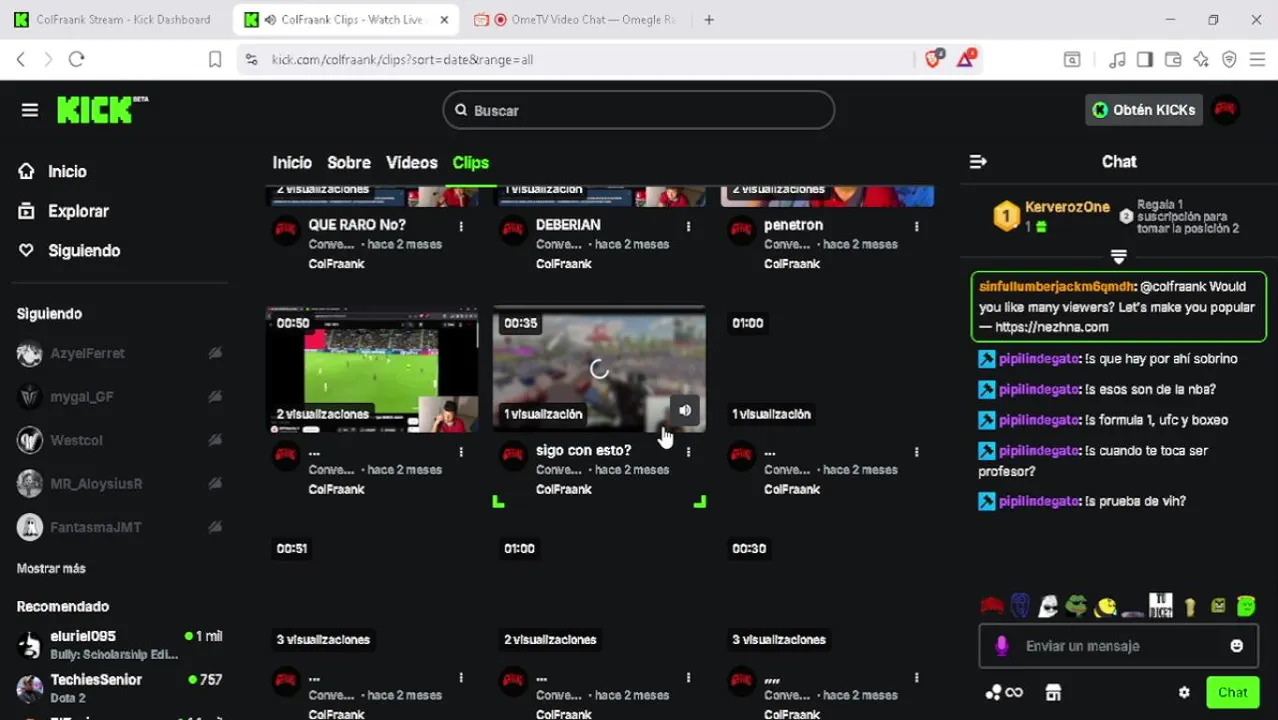Open options menu for the "sigo con esto?" clip

pos(688,452)
